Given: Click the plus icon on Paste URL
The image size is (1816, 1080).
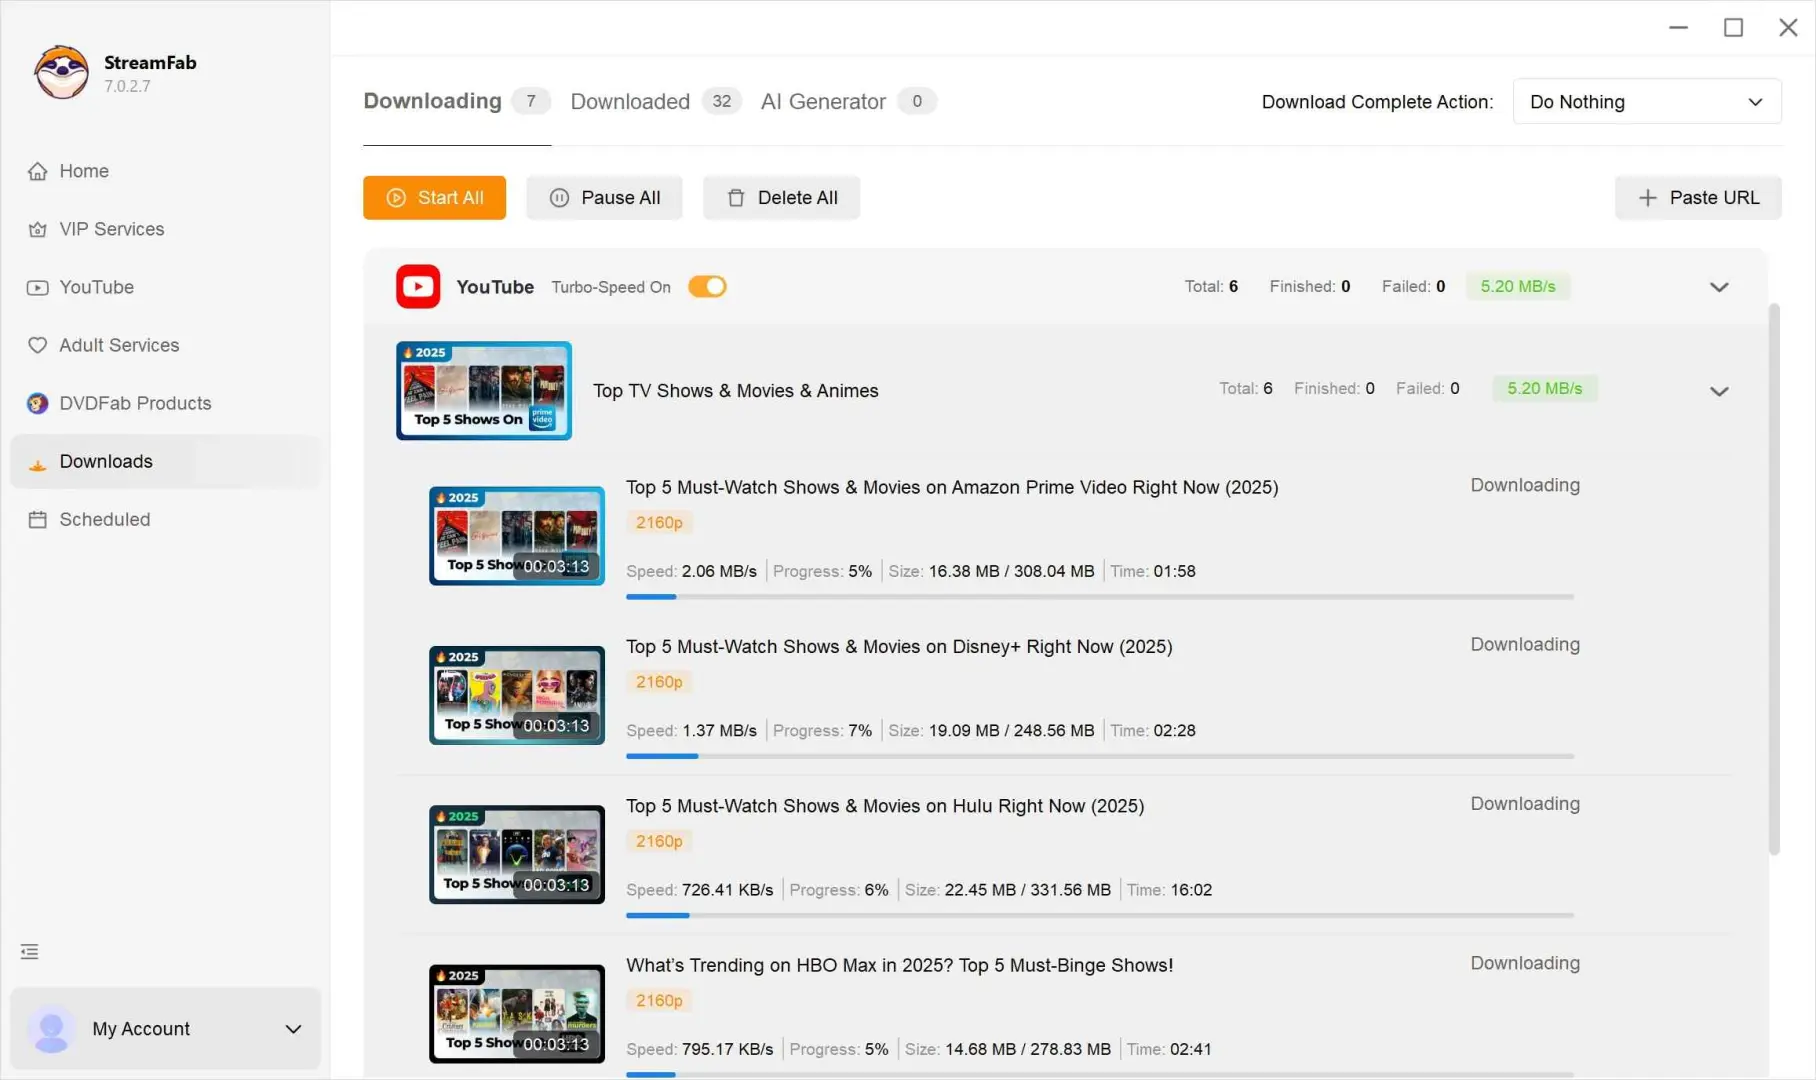Looking at the screenshot, I should click(1648, 198).
